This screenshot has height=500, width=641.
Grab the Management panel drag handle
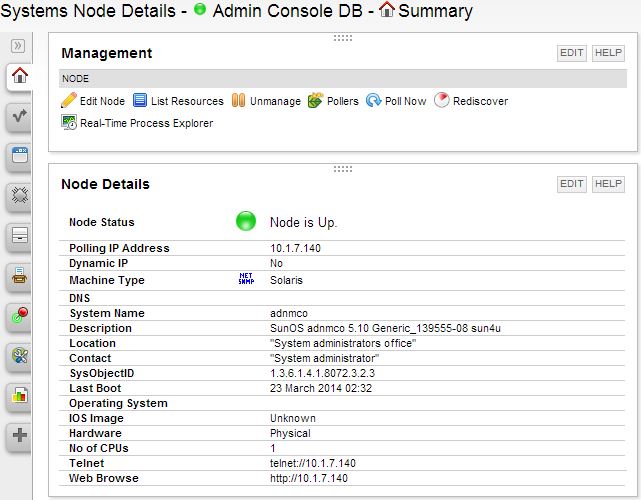pyautogui.click(x=343, y=38)
